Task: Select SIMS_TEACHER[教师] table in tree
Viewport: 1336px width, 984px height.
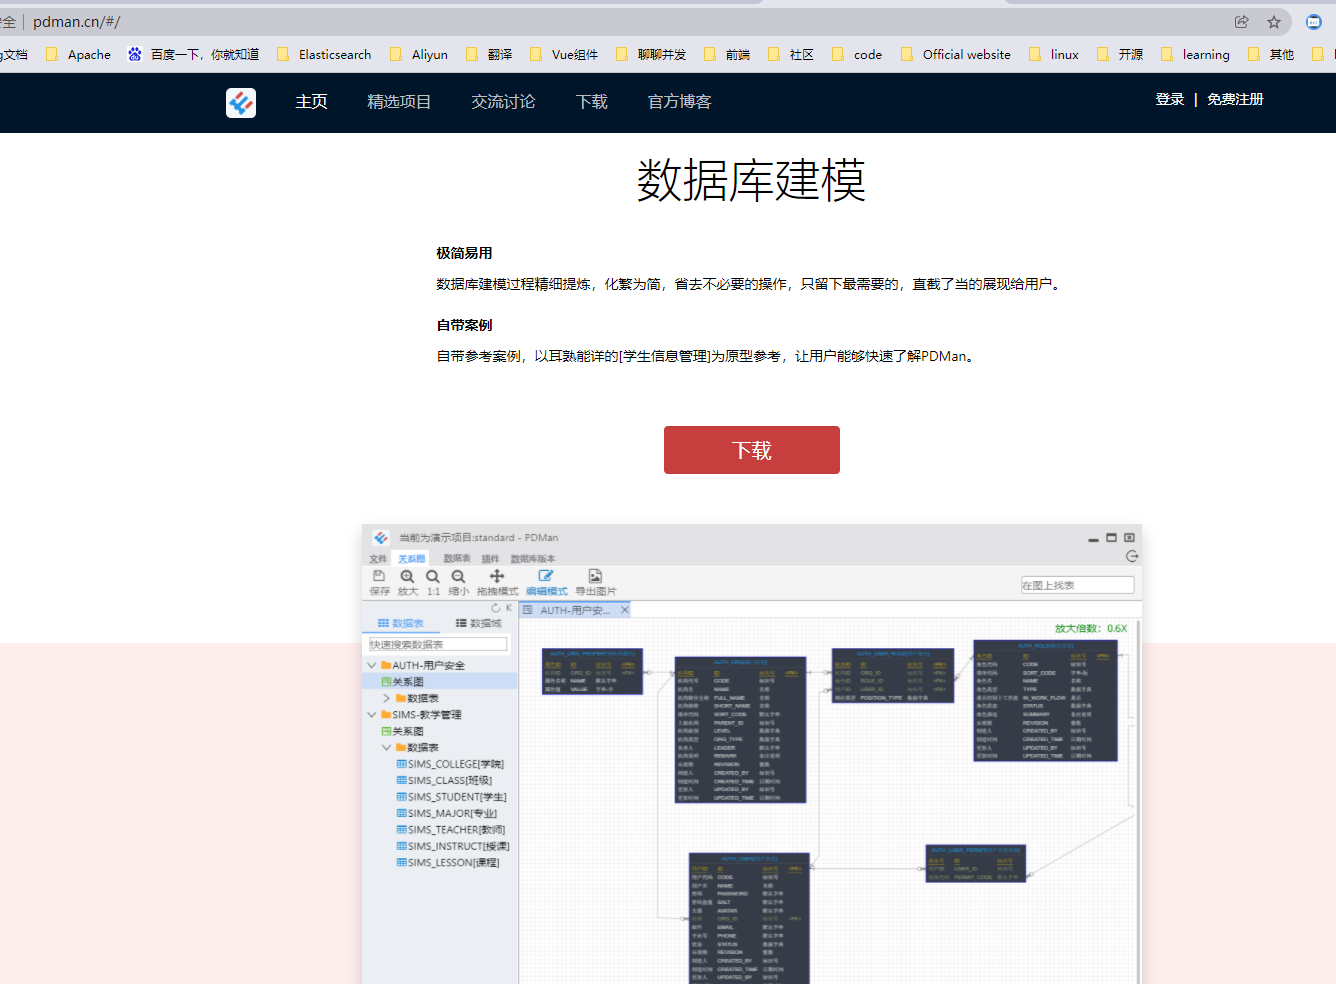Action: [x=451, y=830]
